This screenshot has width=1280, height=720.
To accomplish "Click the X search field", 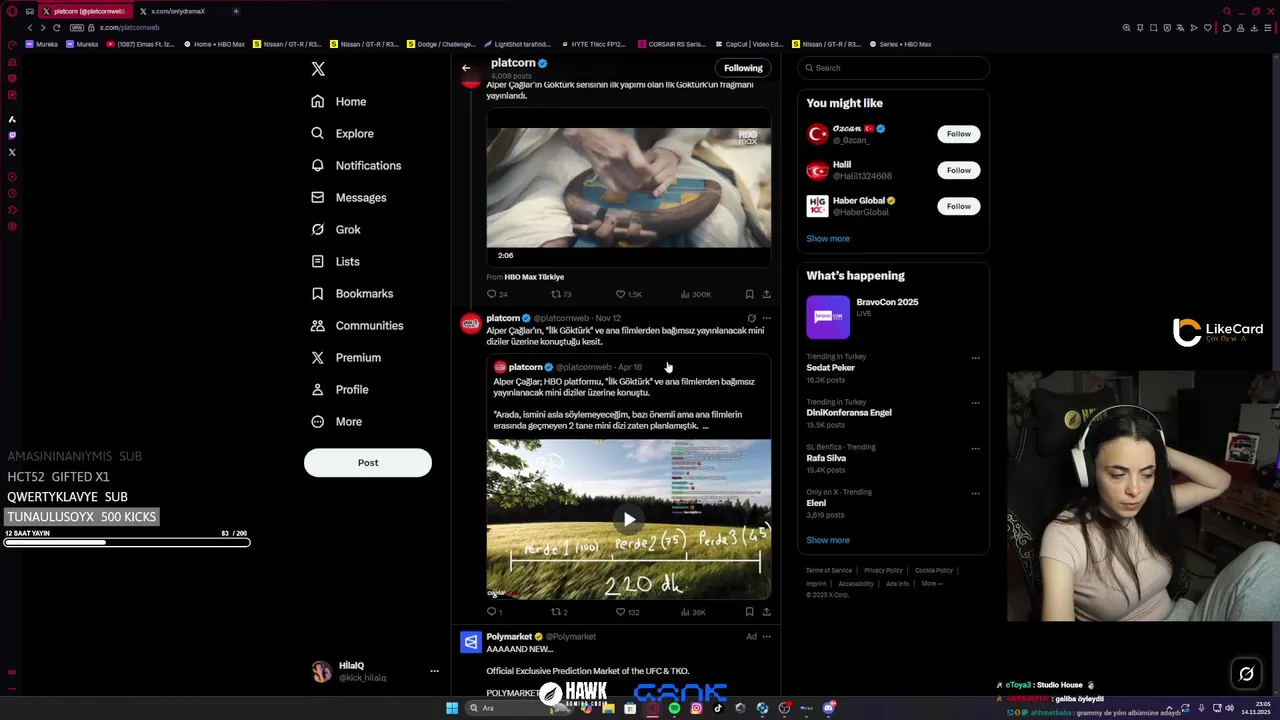I will [x=893, y=68].
